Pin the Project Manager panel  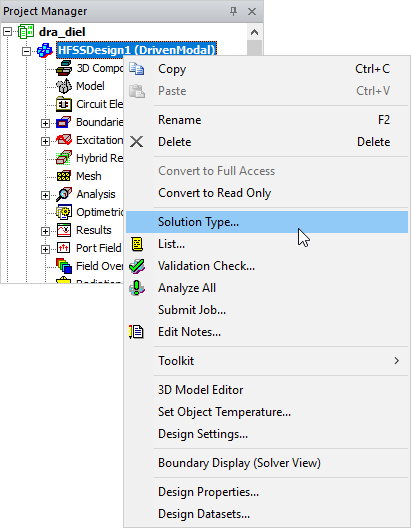(x=233, y=11)
